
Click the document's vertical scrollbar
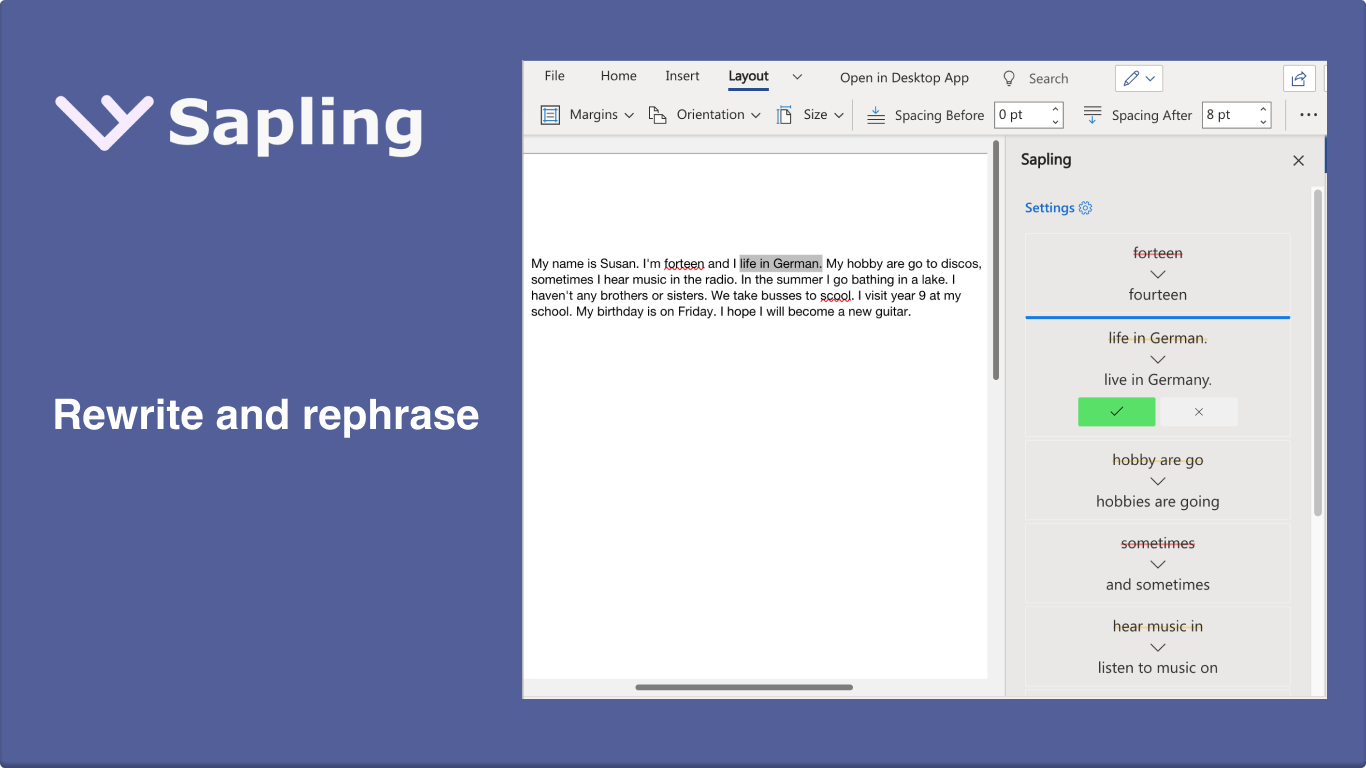tap(996, 260)
